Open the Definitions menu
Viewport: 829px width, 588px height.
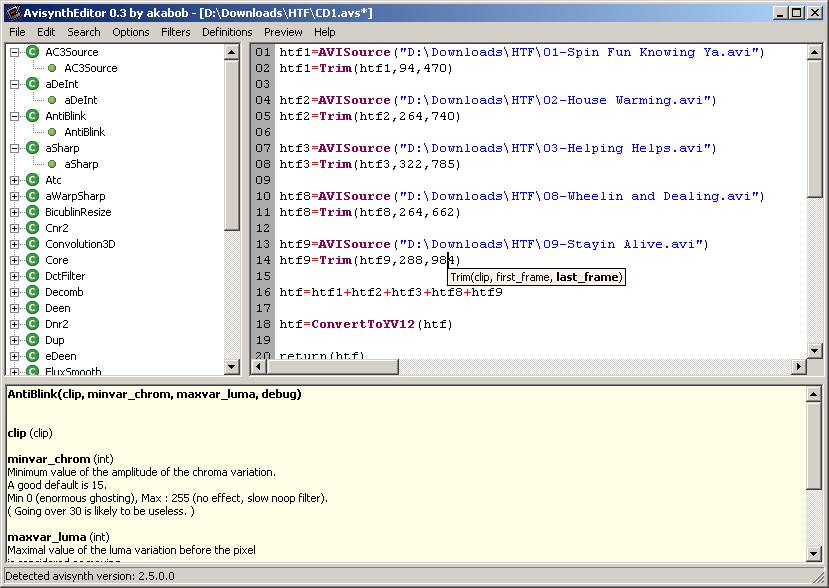click(227, 32)
